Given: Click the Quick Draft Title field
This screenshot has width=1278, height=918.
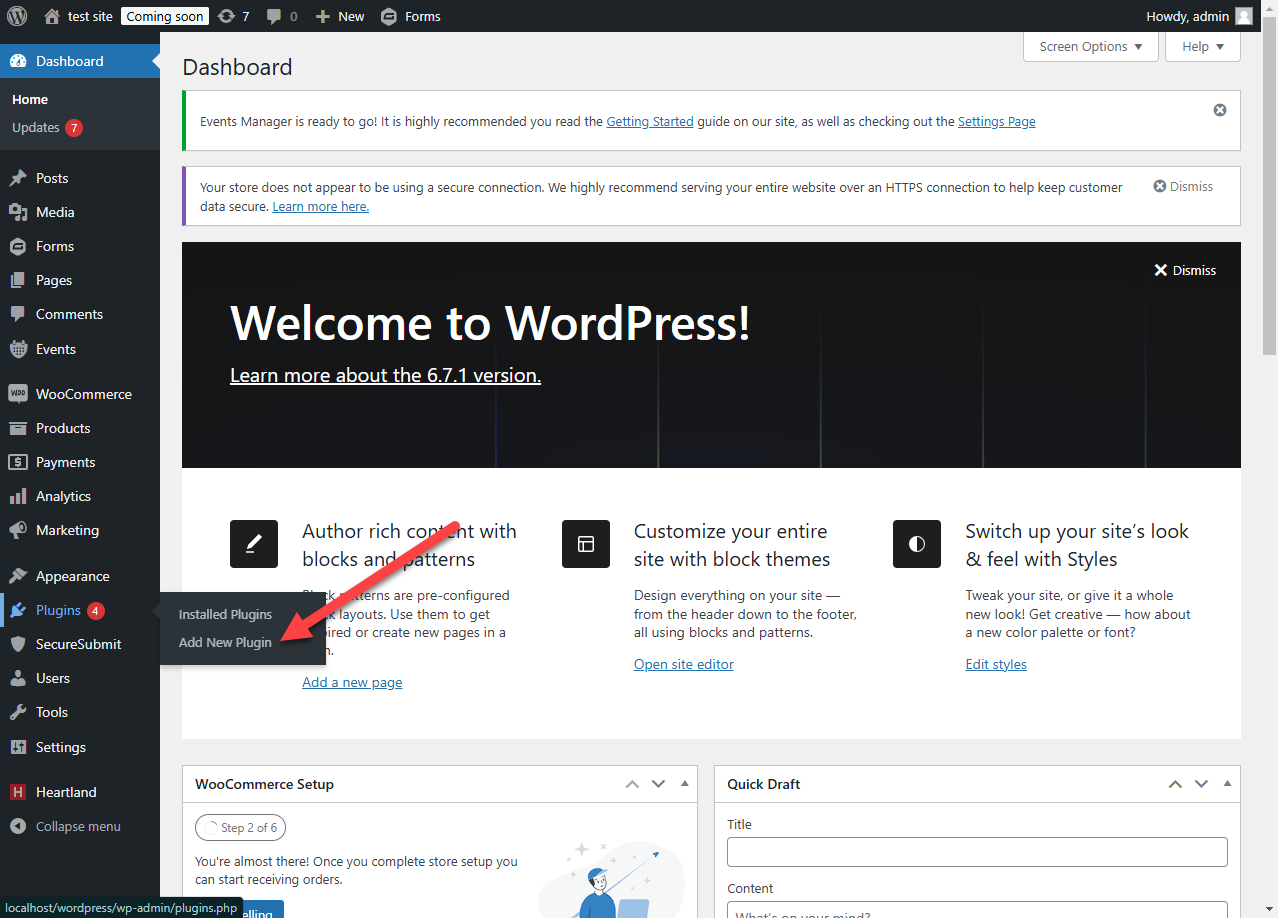Looking at the screenshot, I should pos(977,852).
